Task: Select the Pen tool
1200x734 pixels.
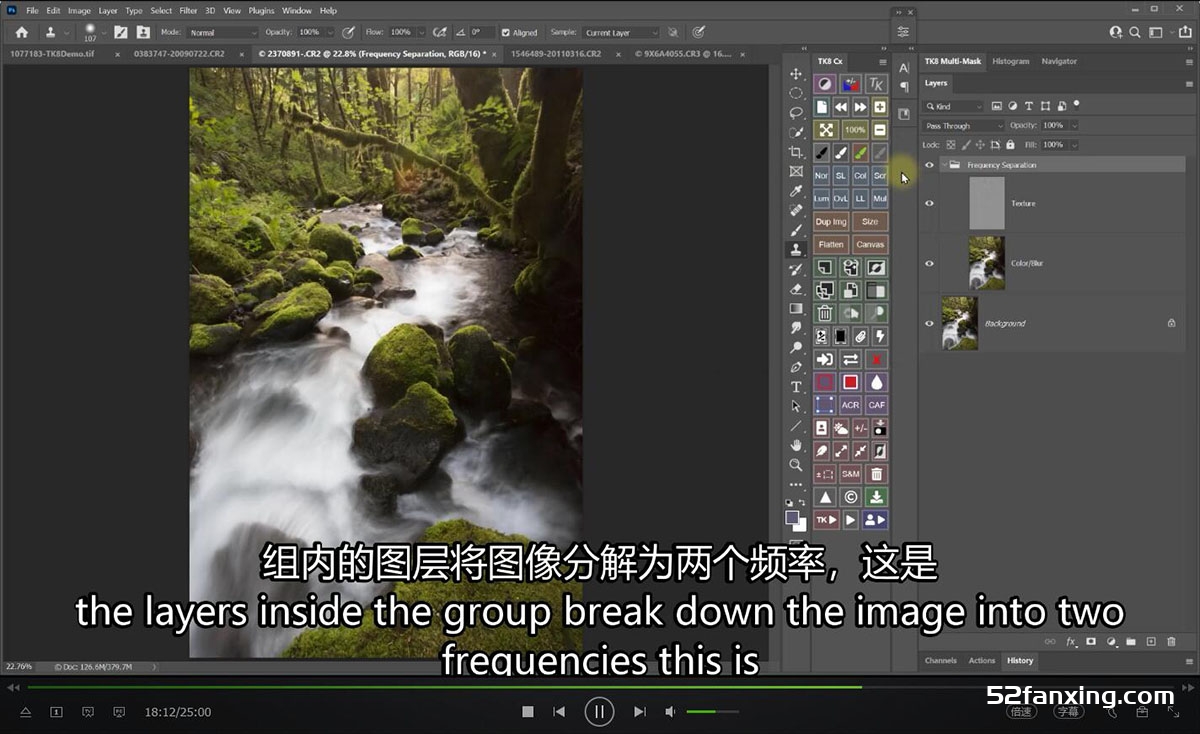Action: (796, 367)
